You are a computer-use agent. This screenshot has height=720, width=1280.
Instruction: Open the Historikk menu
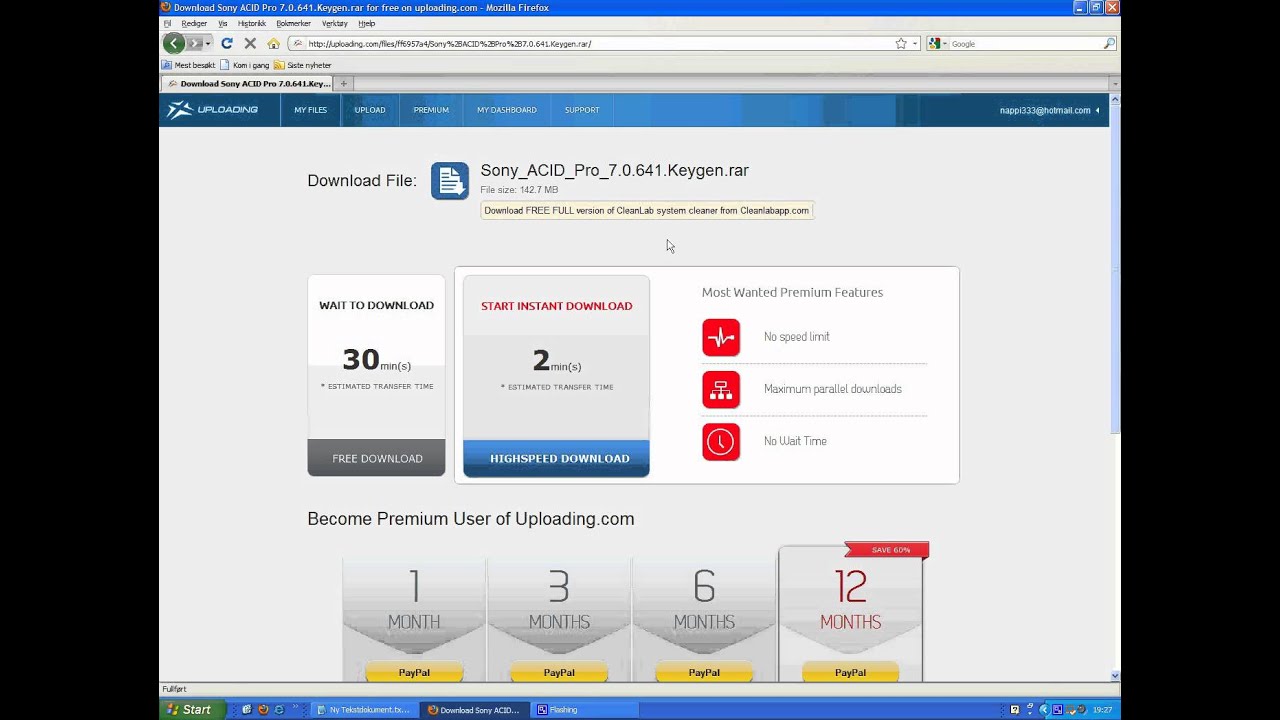tap(252, 23)
